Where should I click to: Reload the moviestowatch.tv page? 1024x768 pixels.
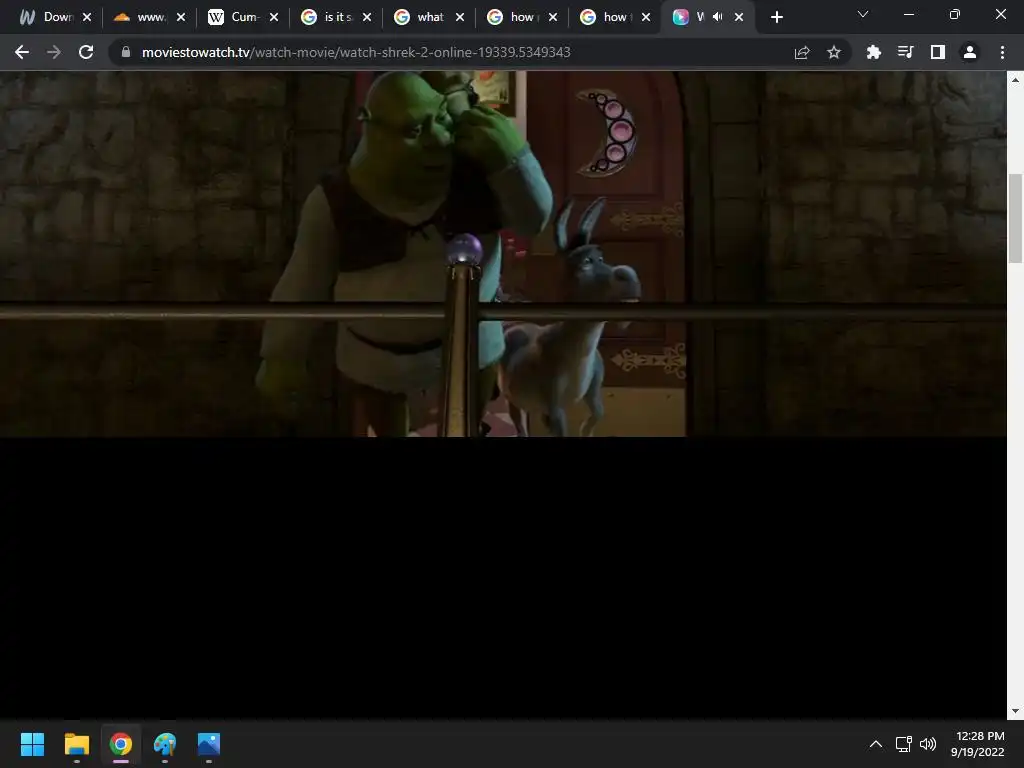coord(86,52)
